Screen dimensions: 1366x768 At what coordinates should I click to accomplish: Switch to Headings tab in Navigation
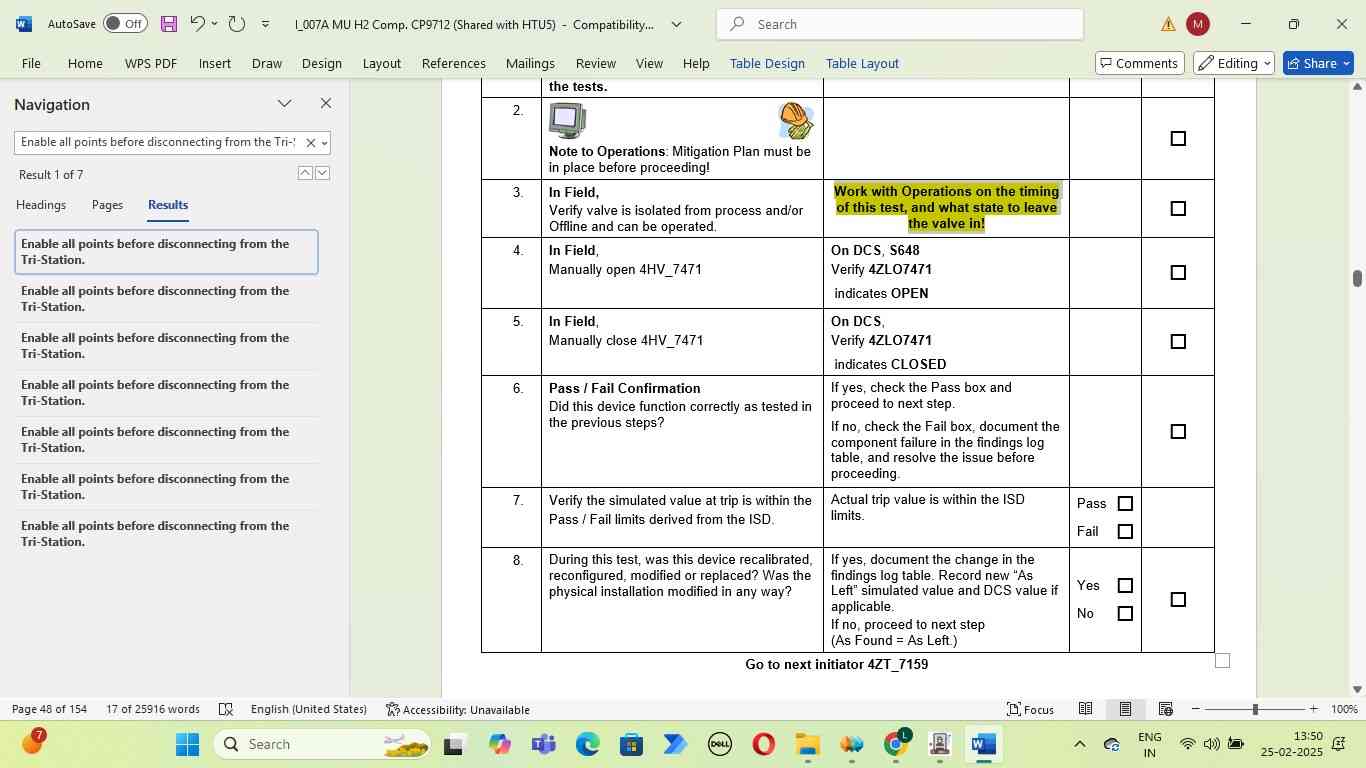click(41, 205)
